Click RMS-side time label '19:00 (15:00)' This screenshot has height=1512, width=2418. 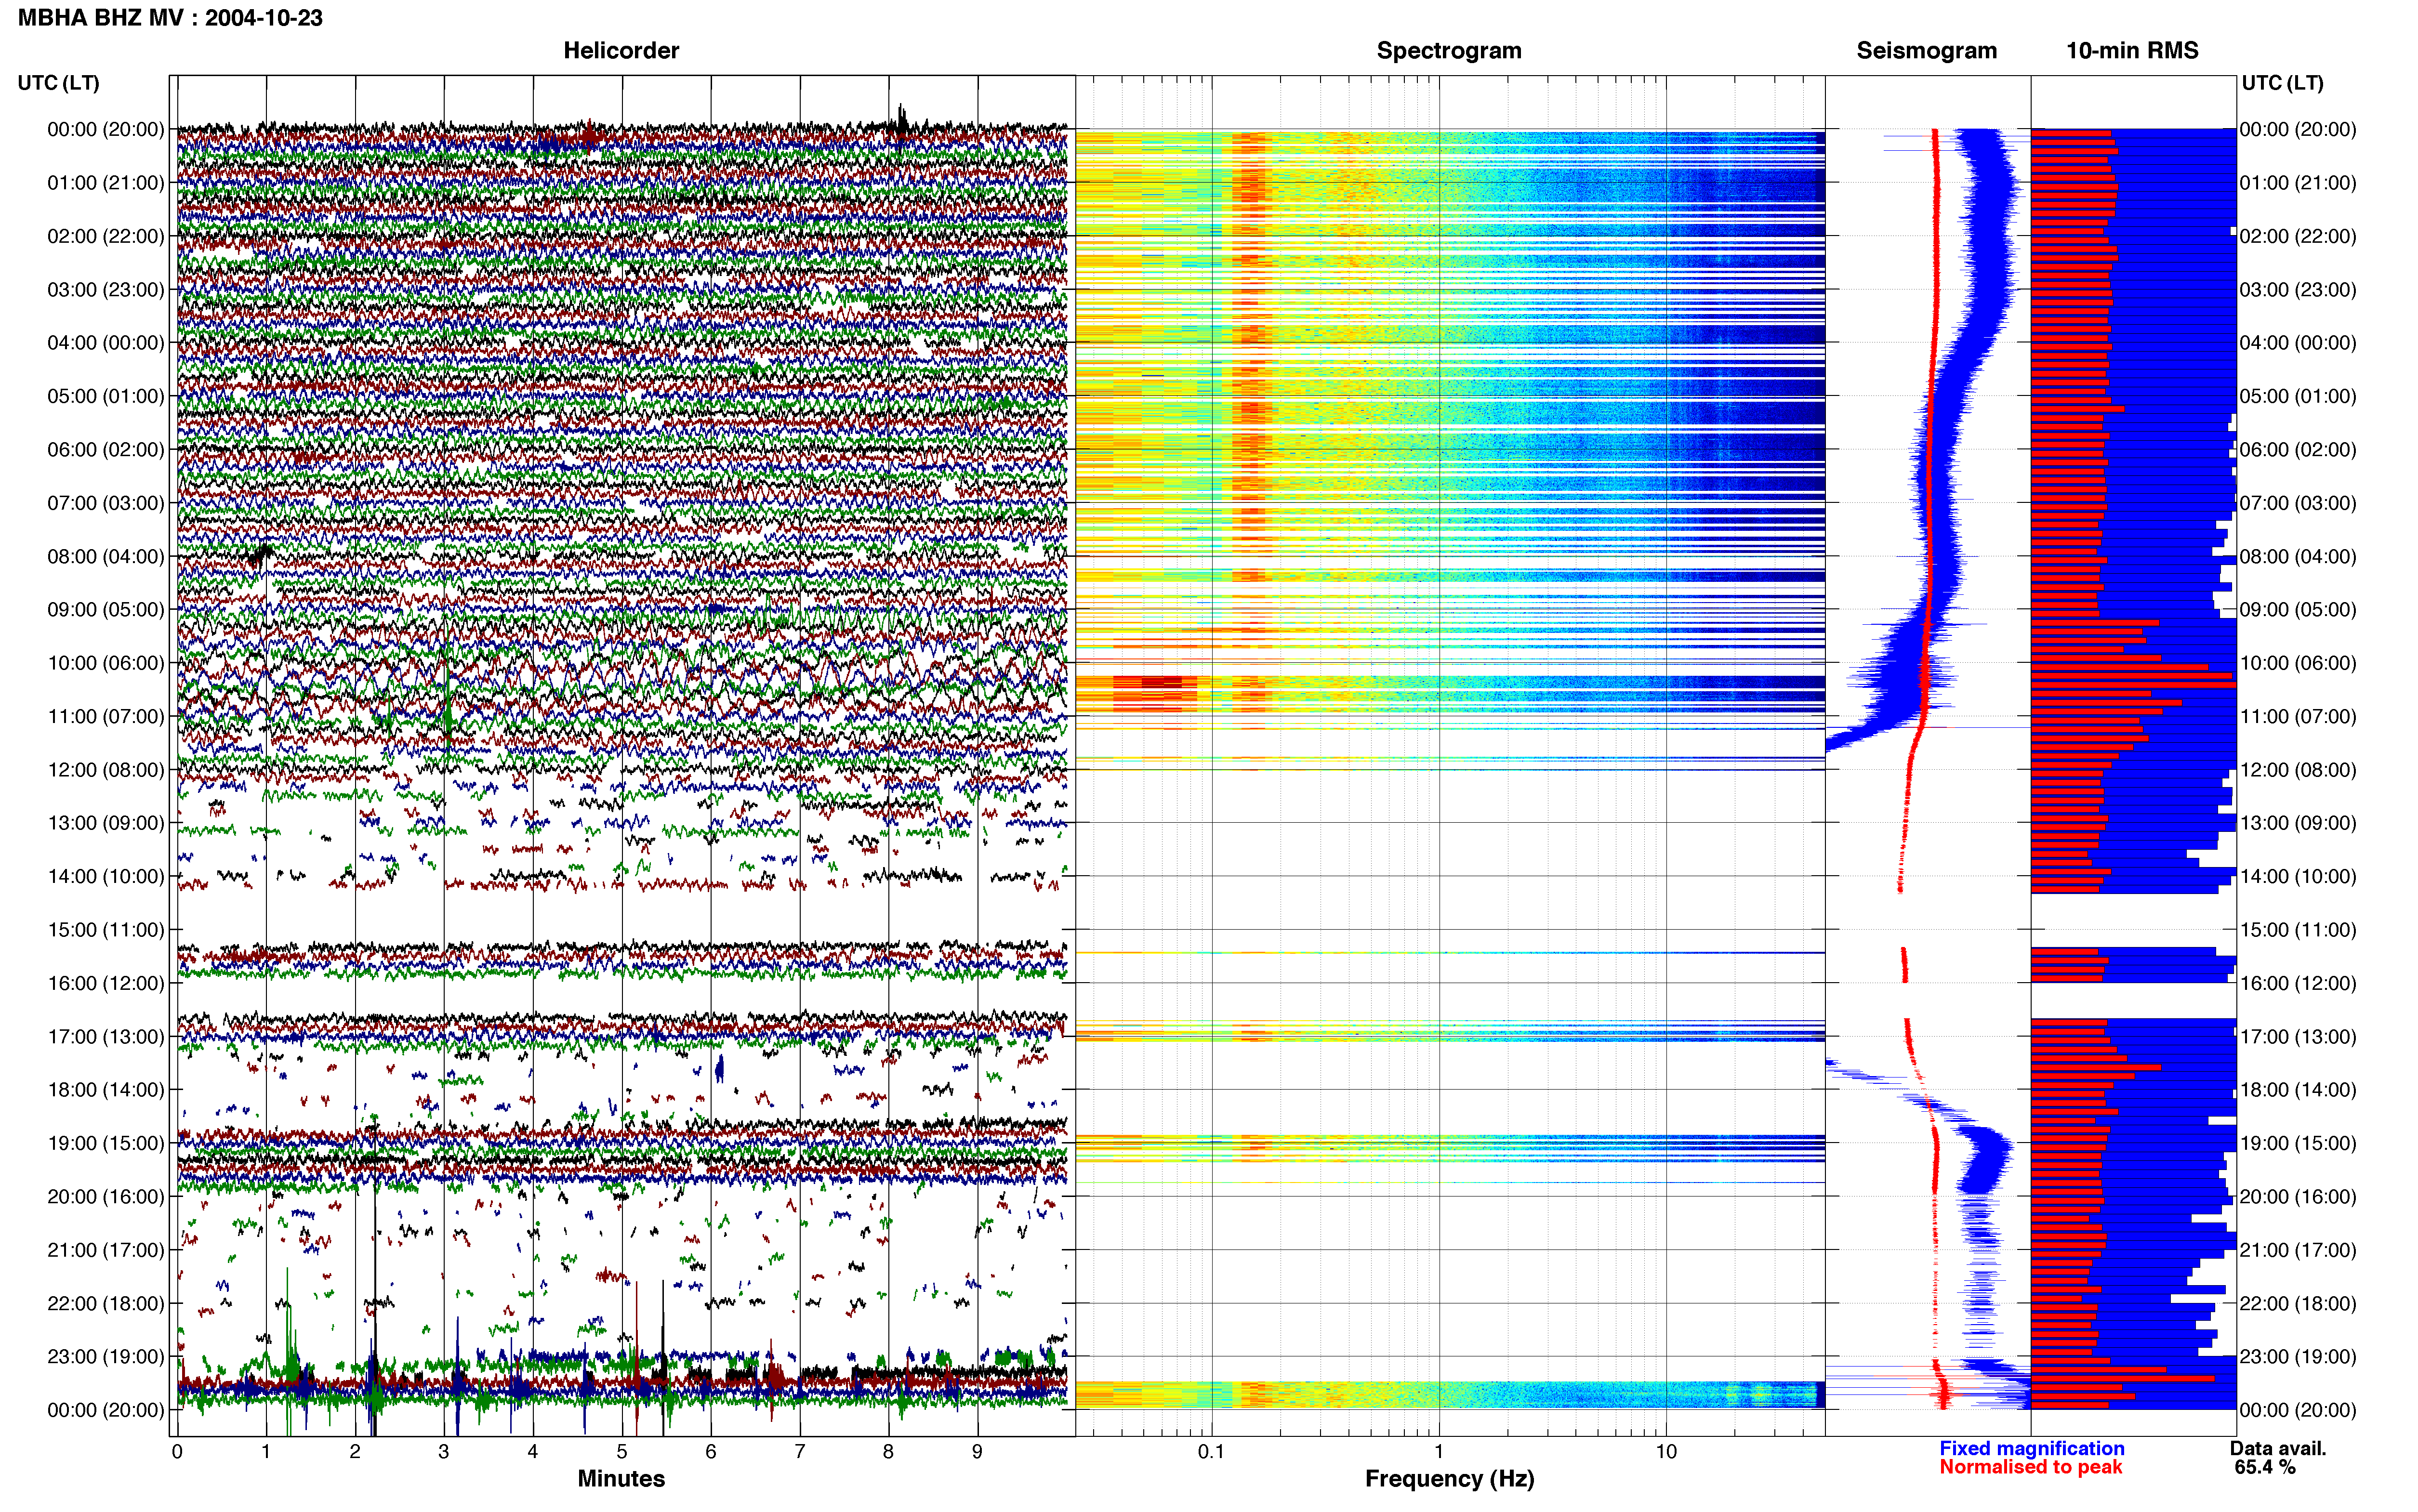point(2298,1143)
